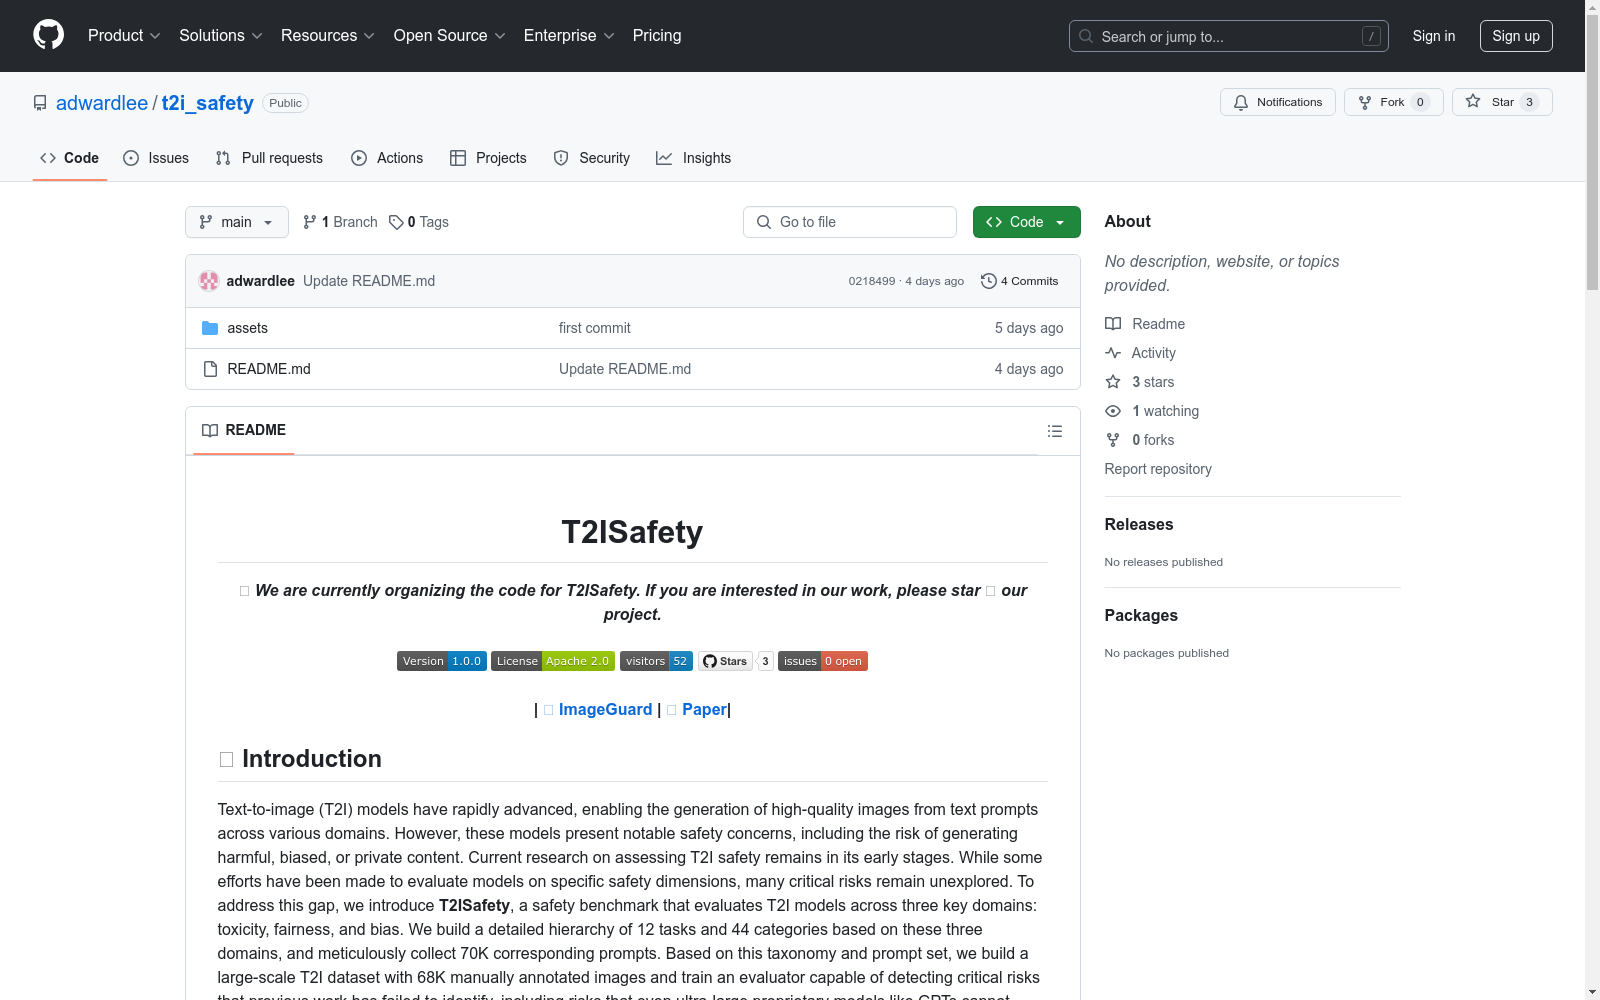Click the Sign in link
The image size is (1600, 1000).
pos(1433,36)
